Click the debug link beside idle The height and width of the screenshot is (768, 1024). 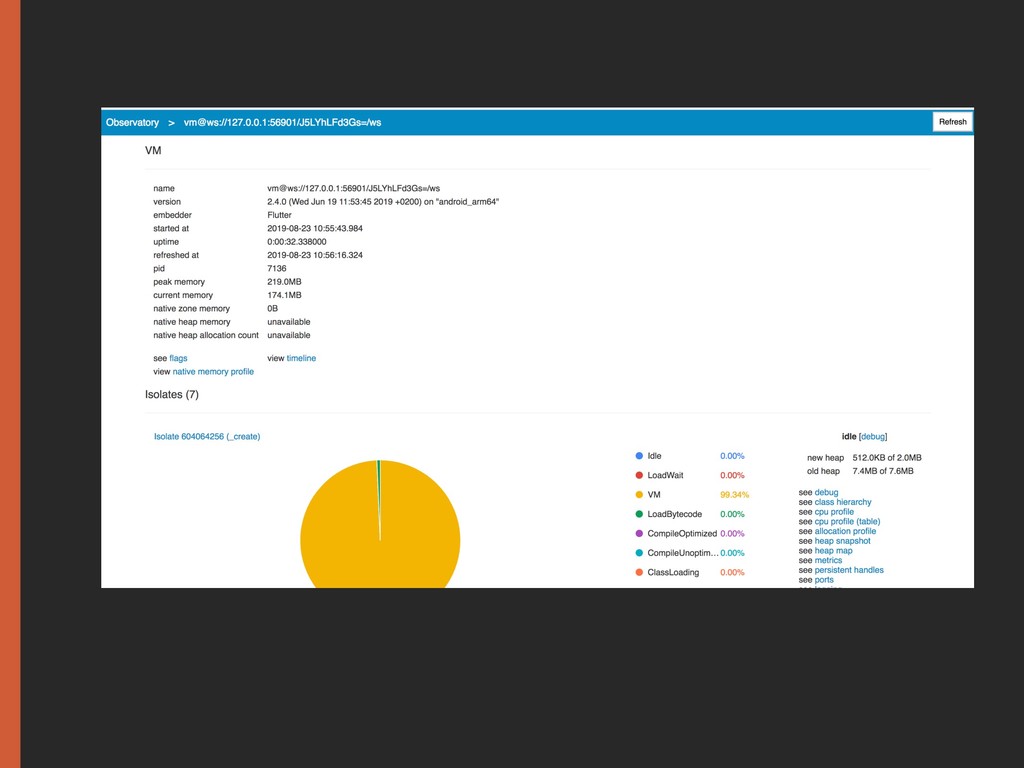pos(873,437)
